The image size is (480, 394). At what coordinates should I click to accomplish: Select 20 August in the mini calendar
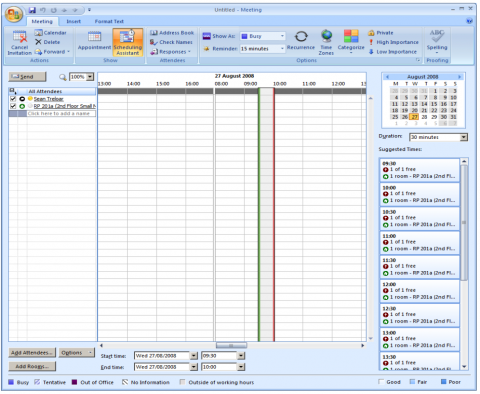coord(414,110)
